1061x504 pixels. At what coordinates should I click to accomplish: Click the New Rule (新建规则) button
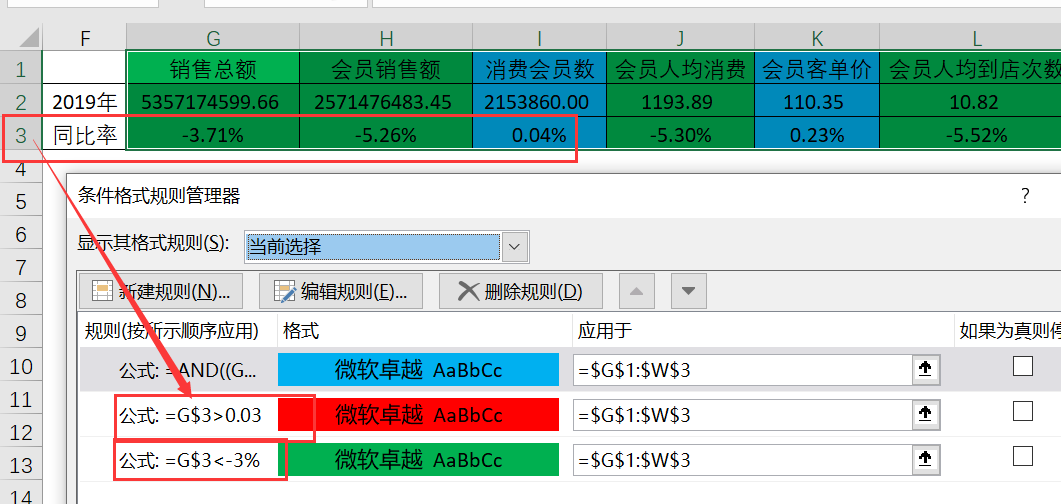160,292
